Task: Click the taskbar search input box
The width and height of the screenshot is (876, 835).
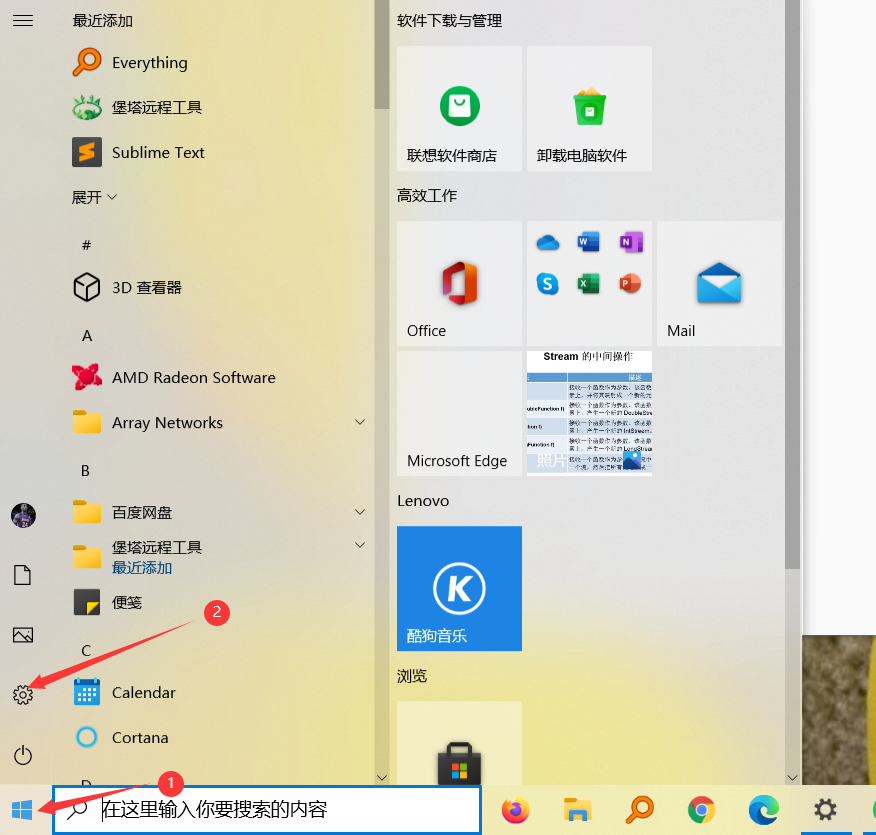Action: pyautogui.click(x=267, y=809)
